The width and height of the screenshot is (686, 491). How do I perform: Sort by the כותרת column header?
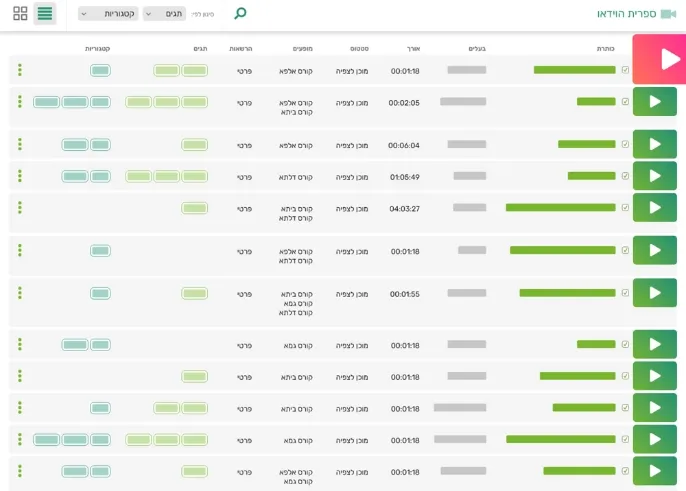coord(605,48)
